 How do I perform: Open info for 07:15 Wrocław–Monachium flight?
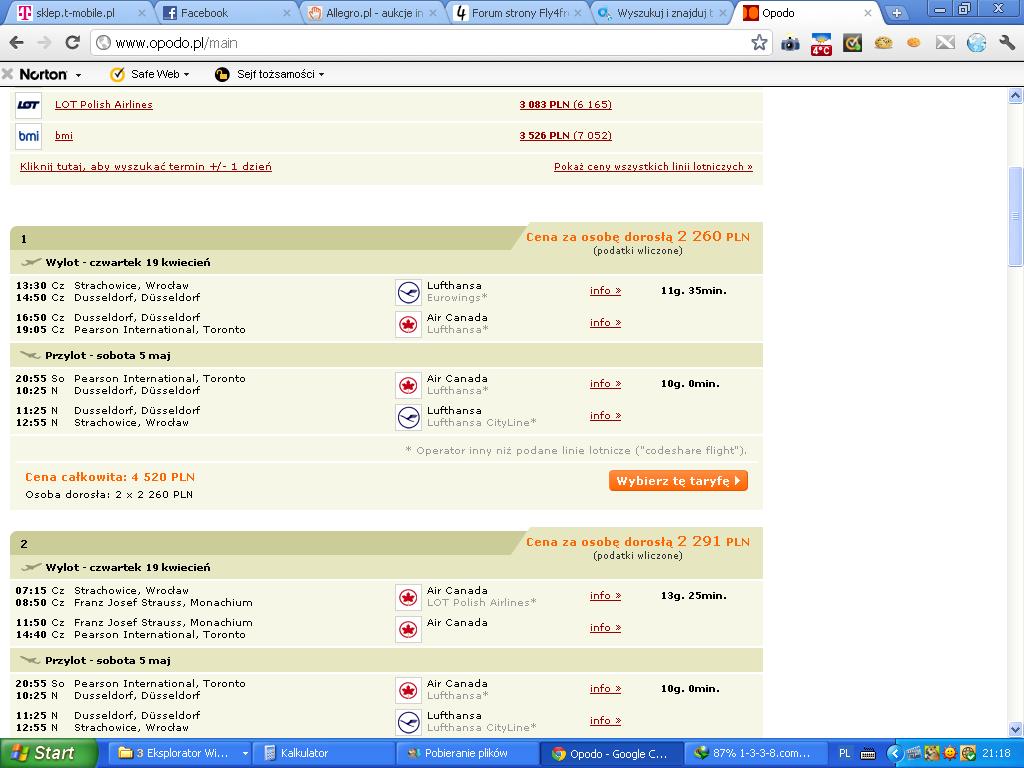click(605, 596)
